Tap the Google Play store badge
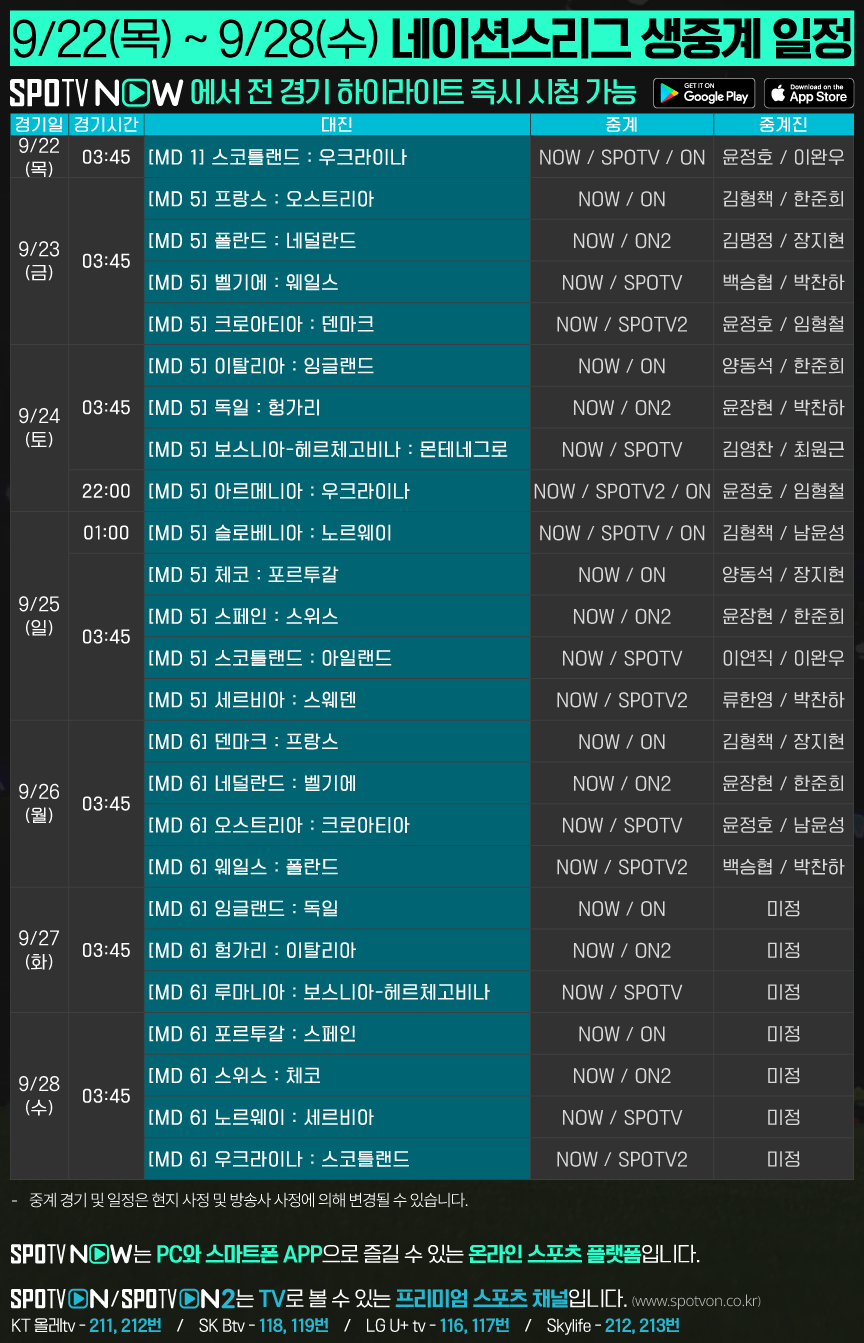 pos(704,93)
